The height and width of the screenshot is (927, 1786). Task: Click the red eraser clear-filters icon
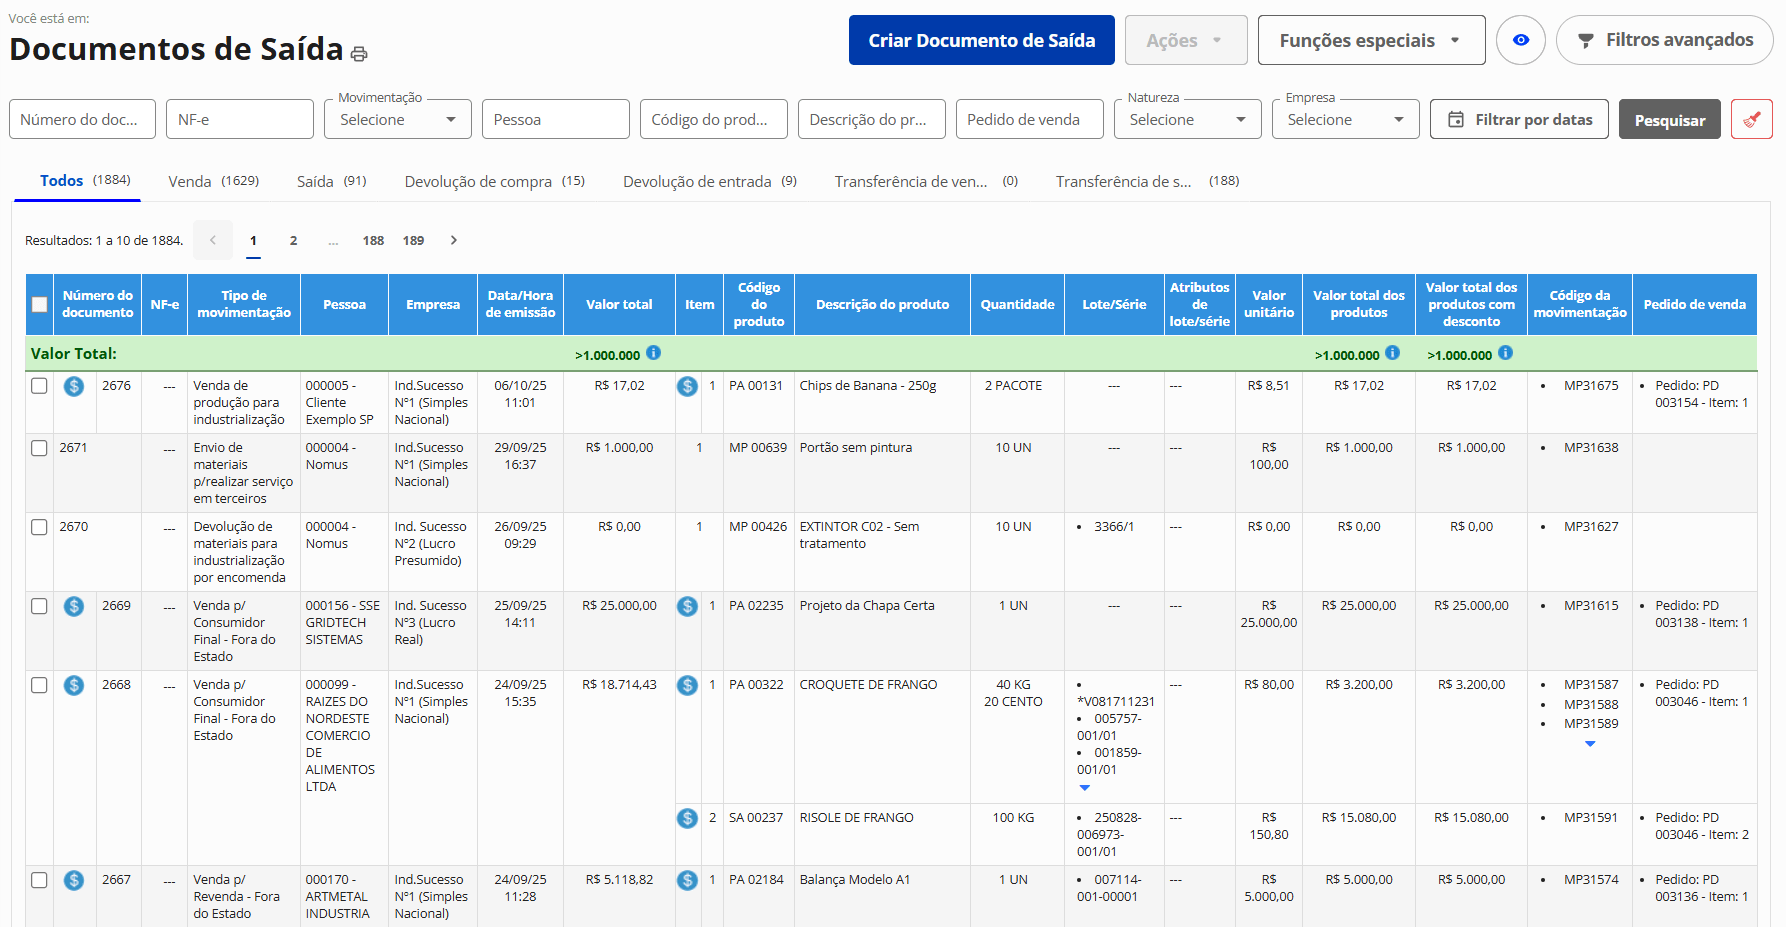[1751, 120]
